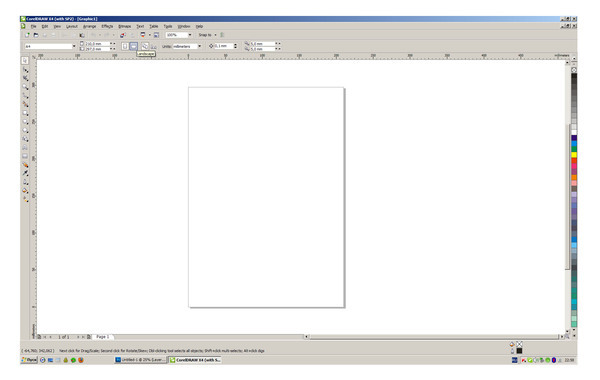Open the Snap to button
Screen dimensions: 600x380
tap(207, 35)
